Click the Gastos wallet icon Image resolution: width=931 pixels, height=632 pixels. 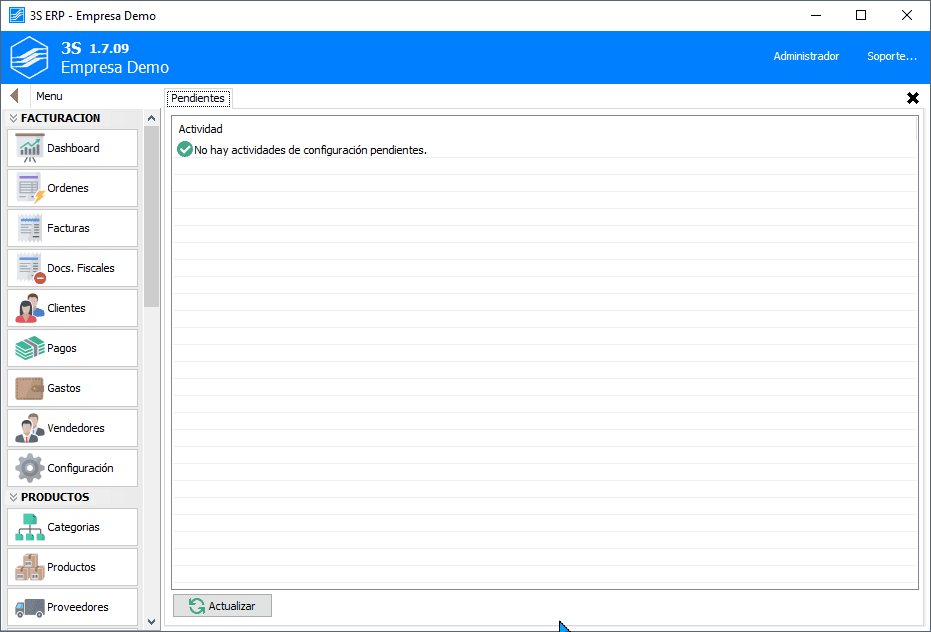[30, 388]
